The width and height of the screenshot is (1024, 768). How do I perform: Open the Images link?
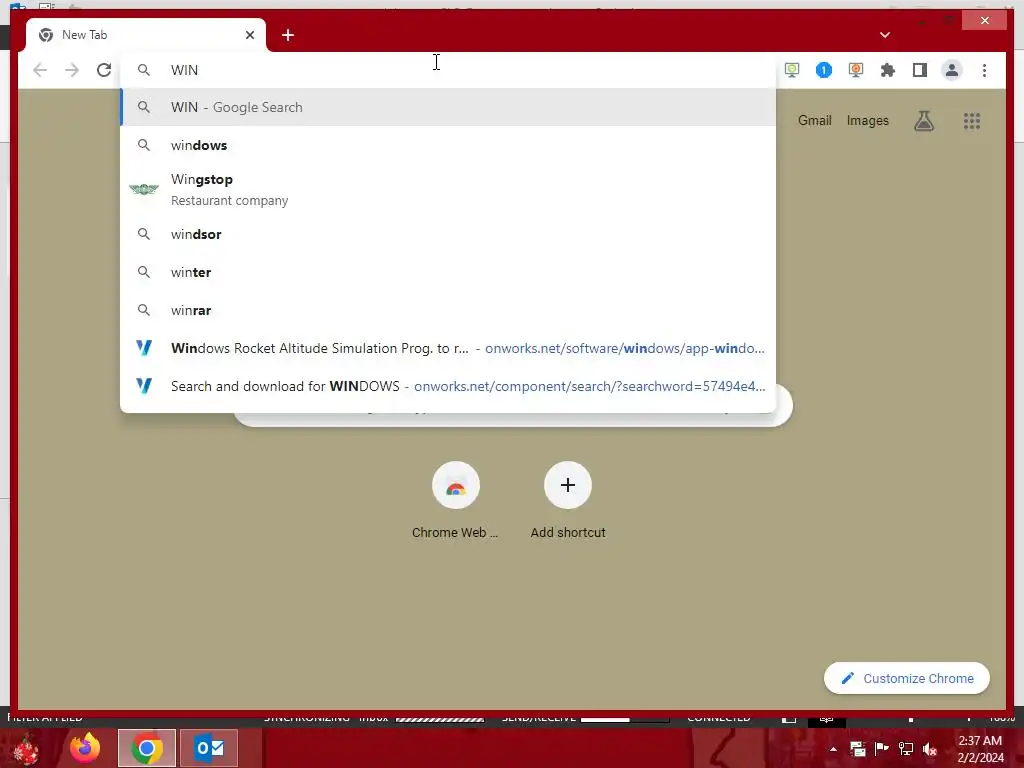click(867, 120)
